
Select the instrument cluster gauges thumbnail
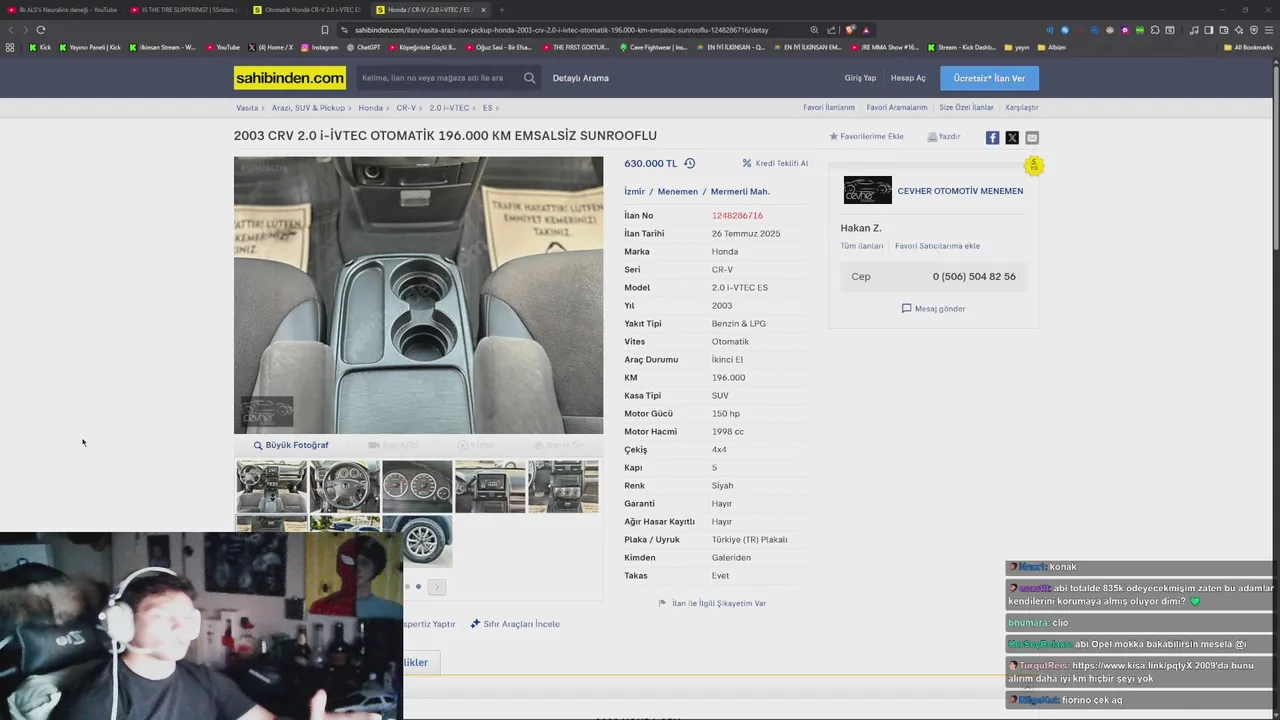point(417,487)
